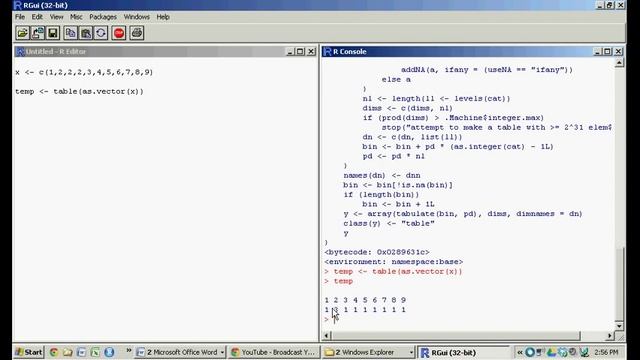Image resolution: width=640 pixels, height=360 pixels.
Task: Stop current computation with red STOP icon
Action: click(x=119, y=33)
